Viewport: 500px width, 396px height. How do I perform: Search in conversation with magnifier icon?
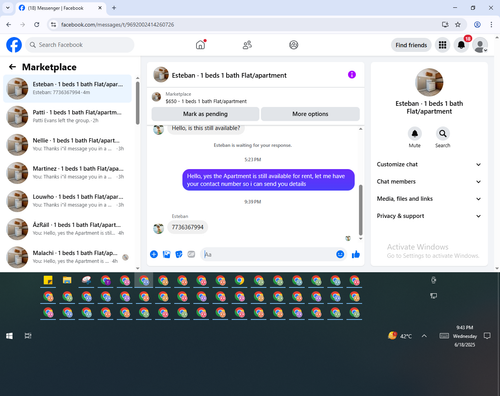tap(442, 134)
